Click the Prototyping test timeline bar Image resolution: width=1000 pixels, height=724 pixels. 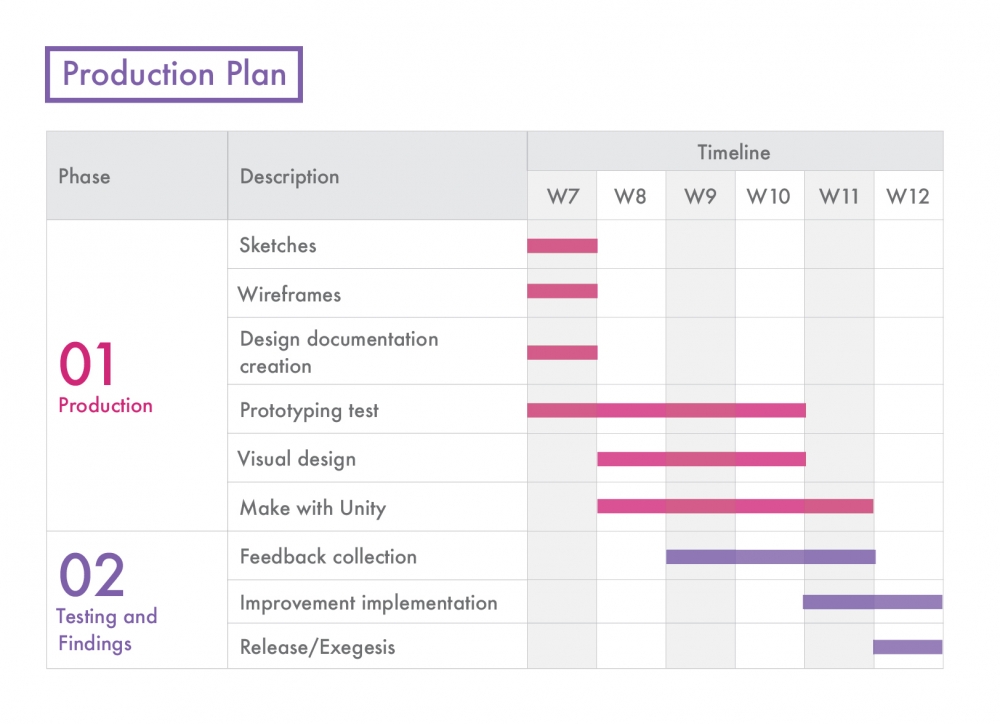[666, 410]
